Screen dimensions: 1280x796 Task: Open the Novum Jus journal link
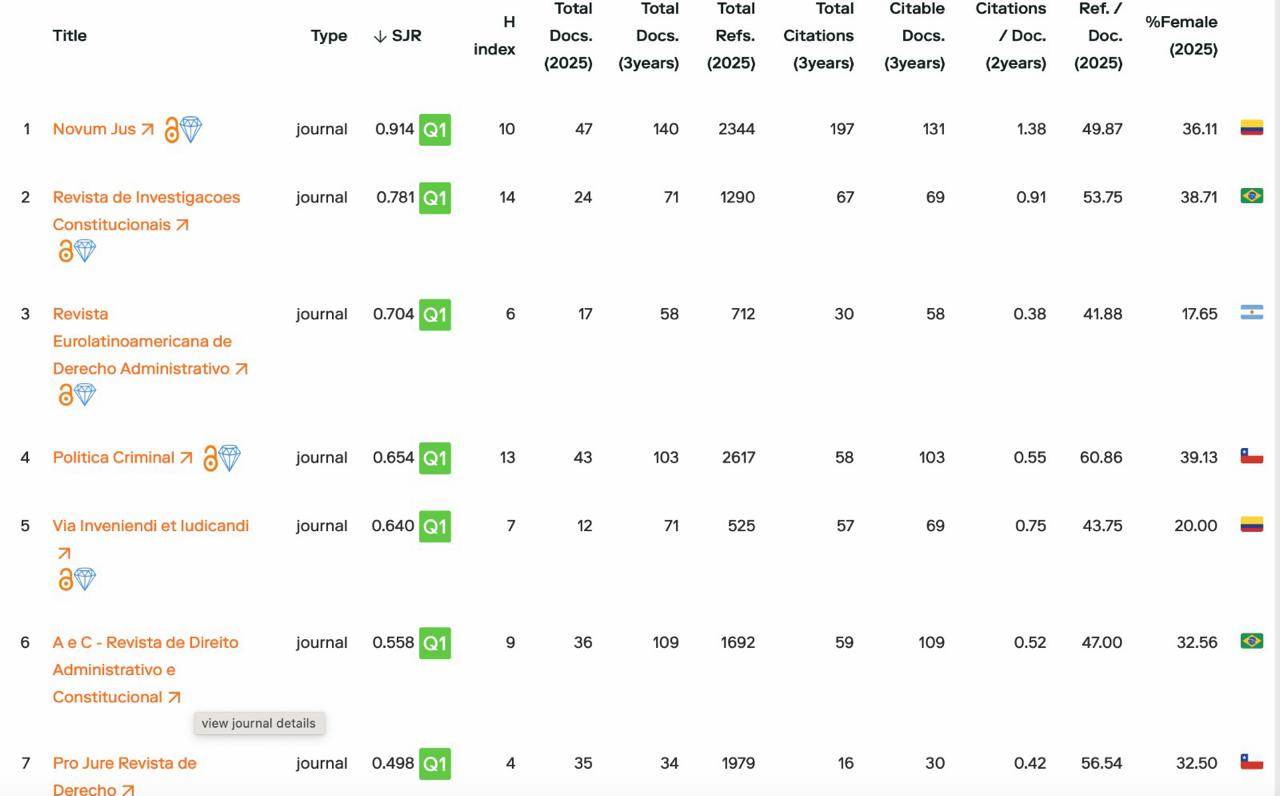(94, 129)
